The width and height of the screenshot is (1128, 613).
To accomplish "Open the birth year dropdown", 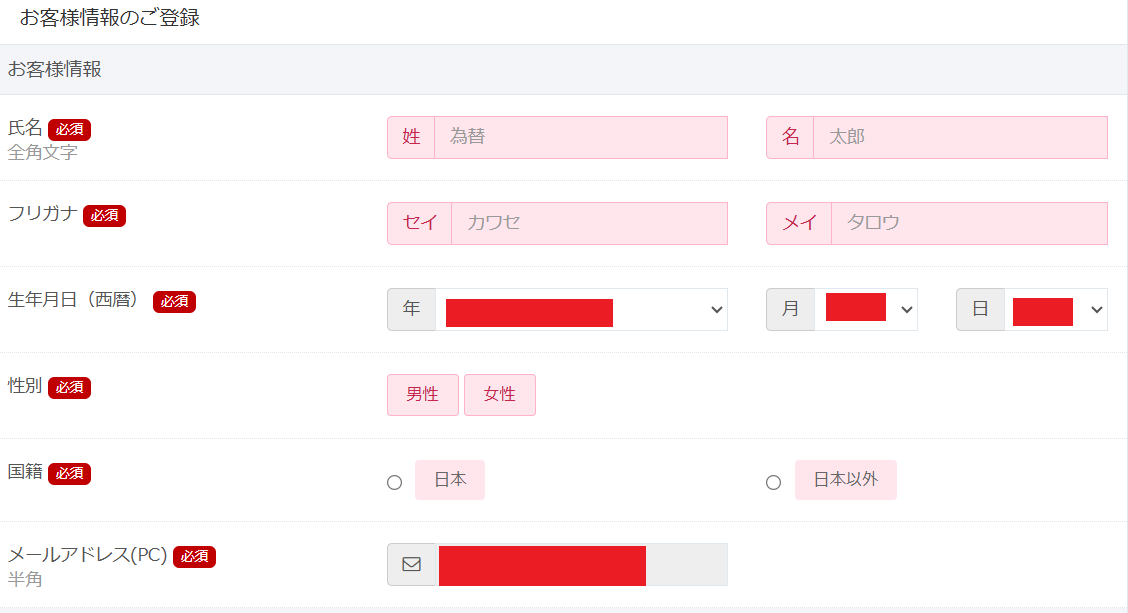I will (581, 309).
